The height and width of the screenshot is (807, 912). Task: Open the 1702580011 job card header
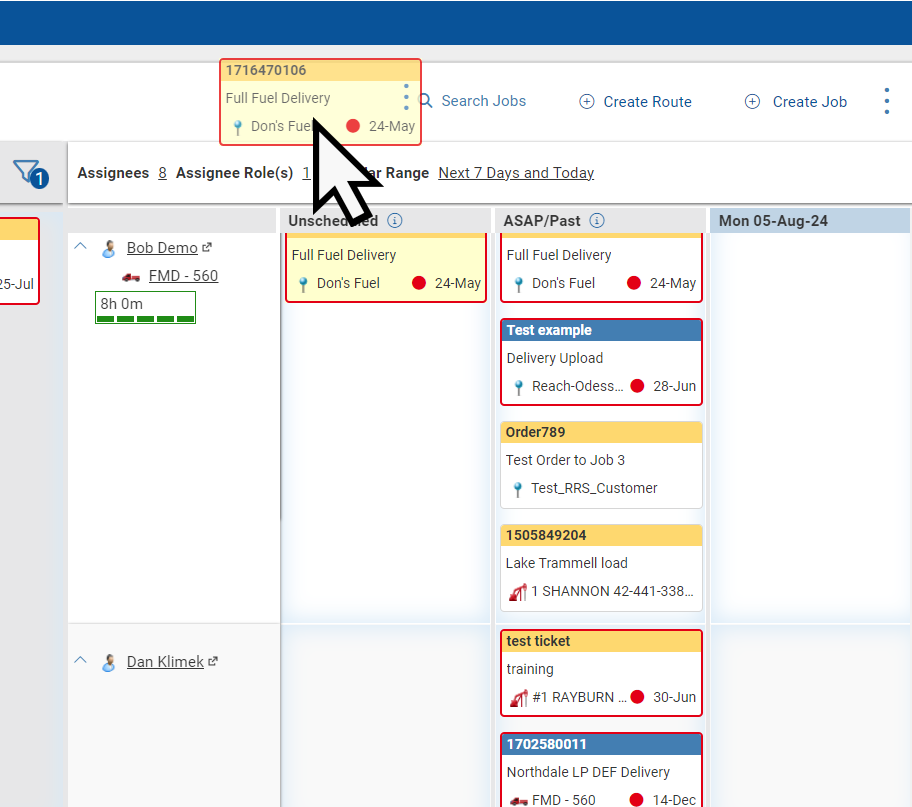(x=601, y=744)
